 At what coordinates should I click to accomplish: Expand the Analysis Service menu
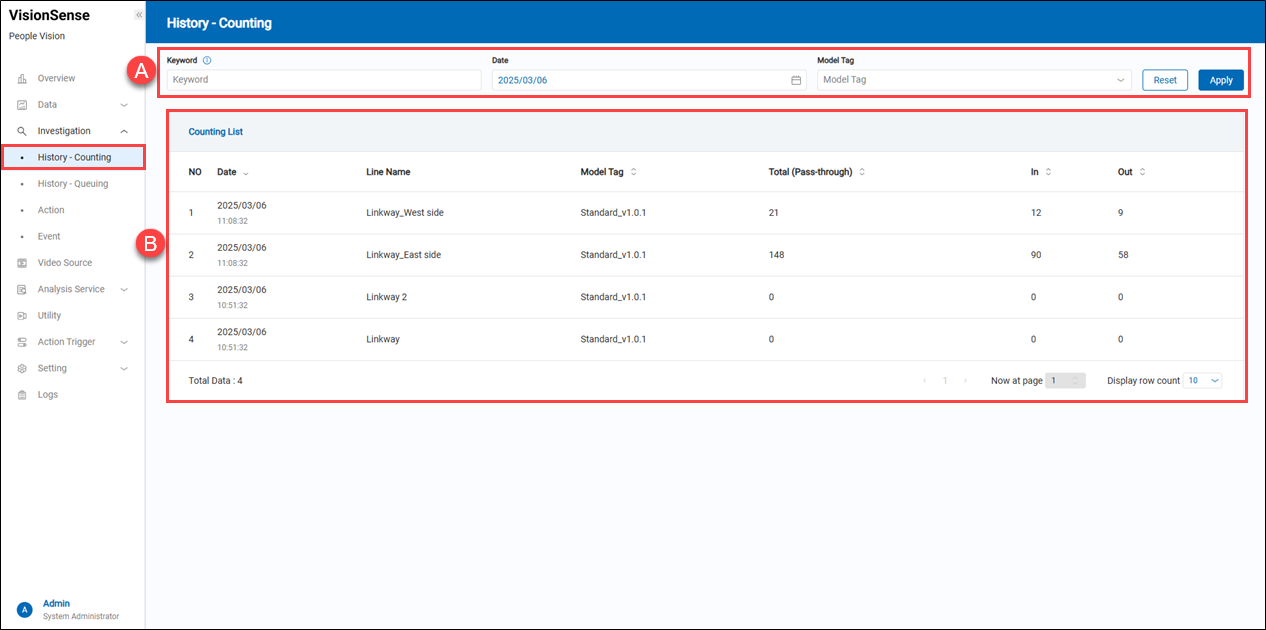(x=70, y=289)
